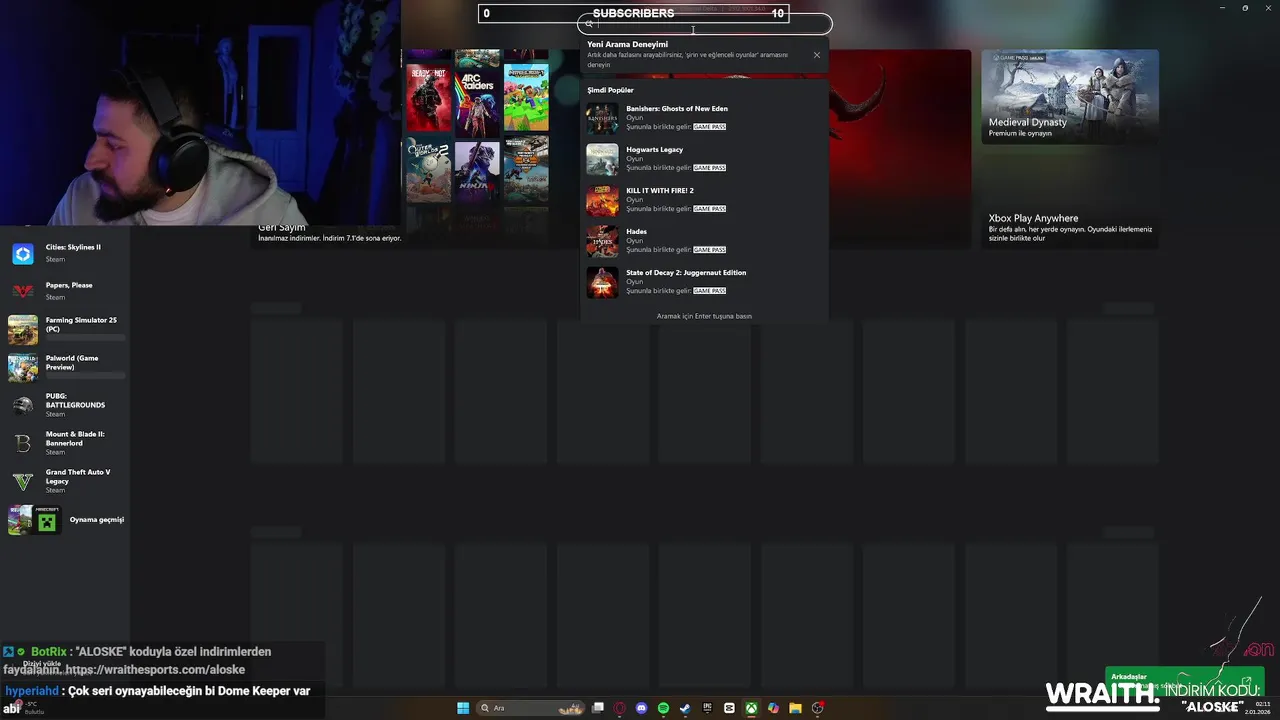Select the Hogwarts Legacy search suggestion
This screenshot has width=1280, height=720.
coord(704,159)
